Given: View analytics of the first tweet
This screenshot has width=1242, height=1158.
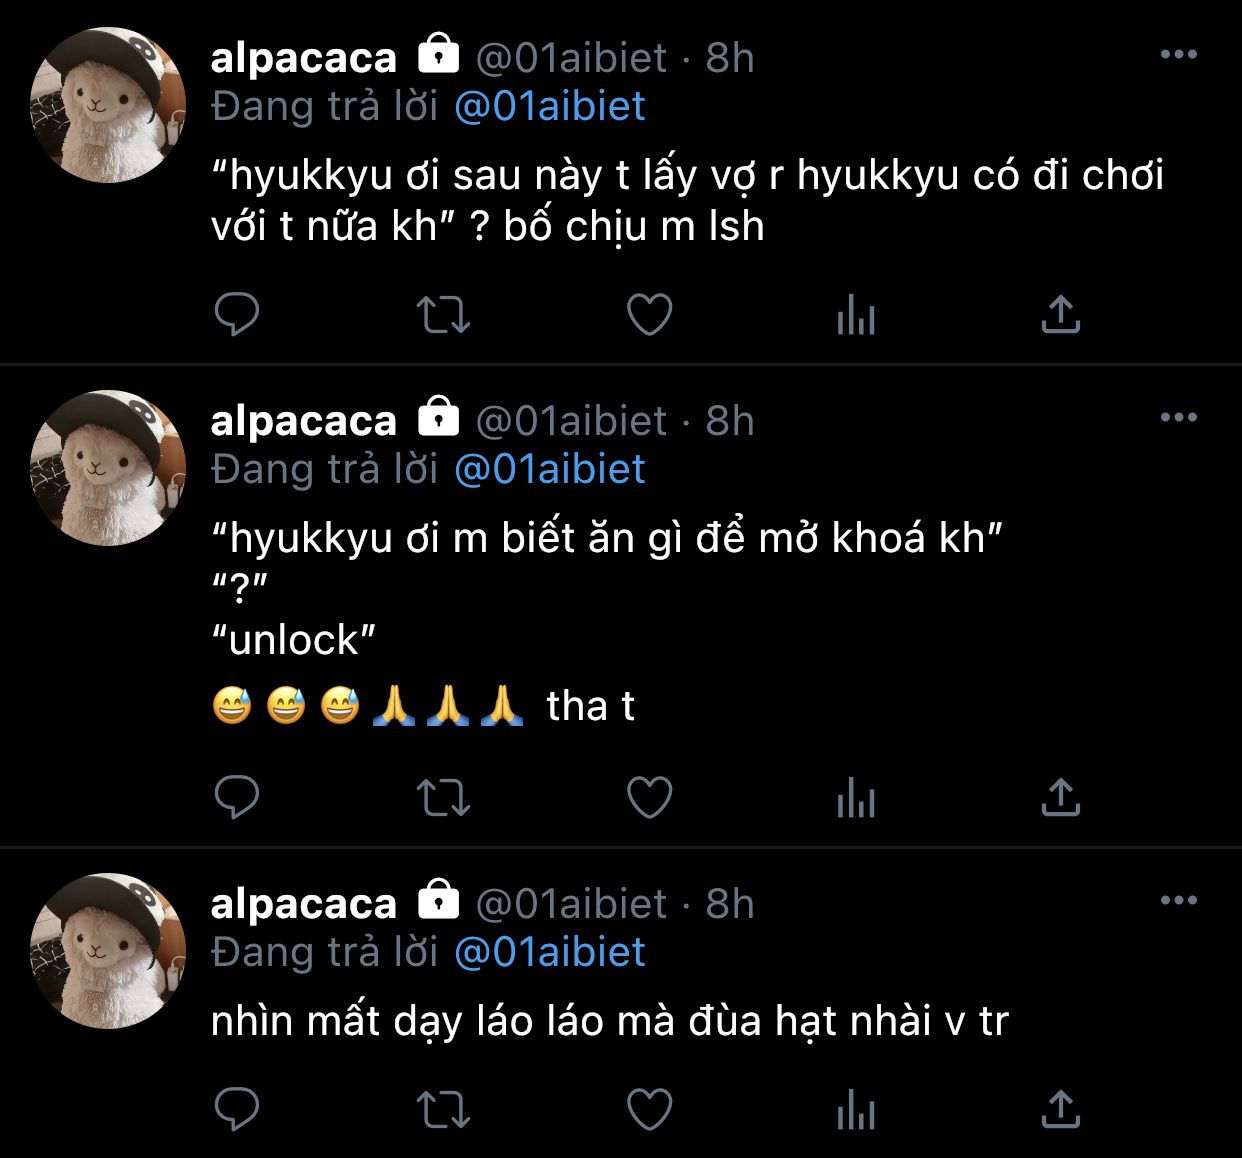Looking at the screenshot, I should coord(856,317).
